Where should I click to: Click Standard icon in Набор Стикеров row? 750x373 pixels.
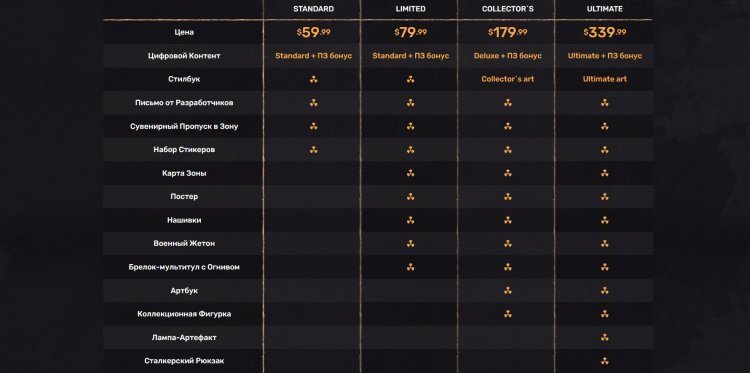click(313, 150)
